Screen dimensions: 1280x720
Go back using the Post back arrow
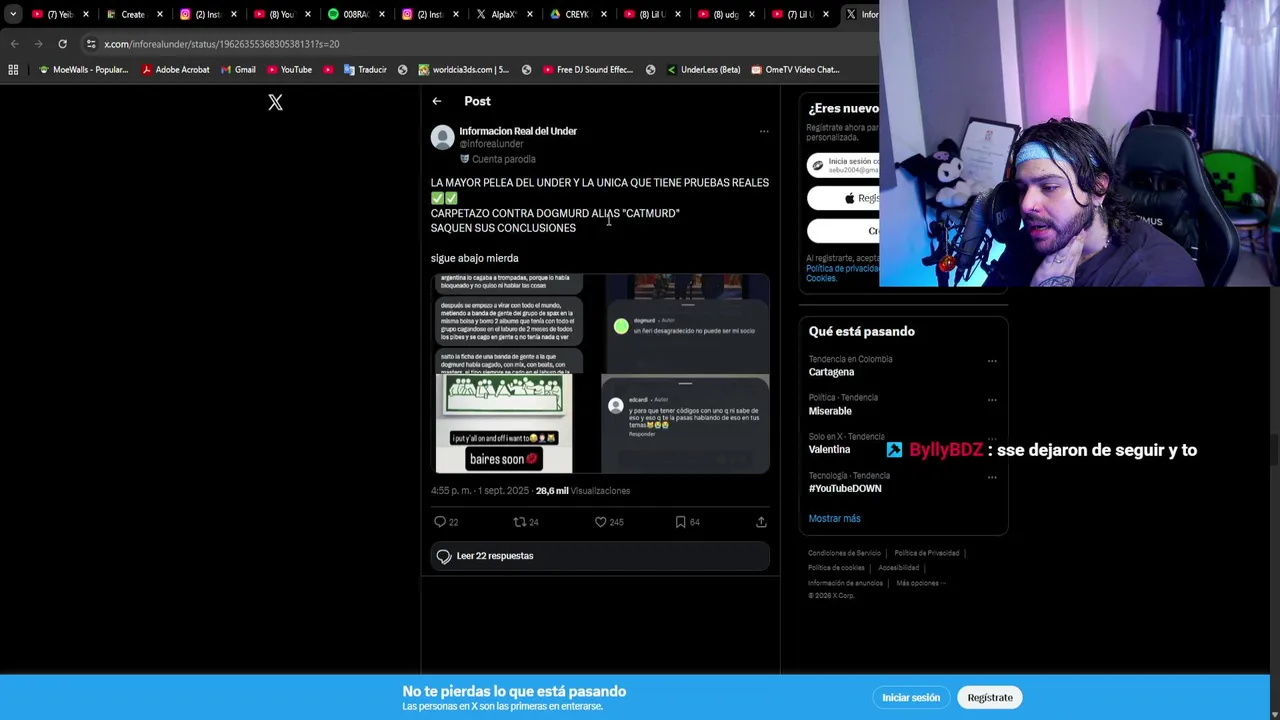point(437,101)
